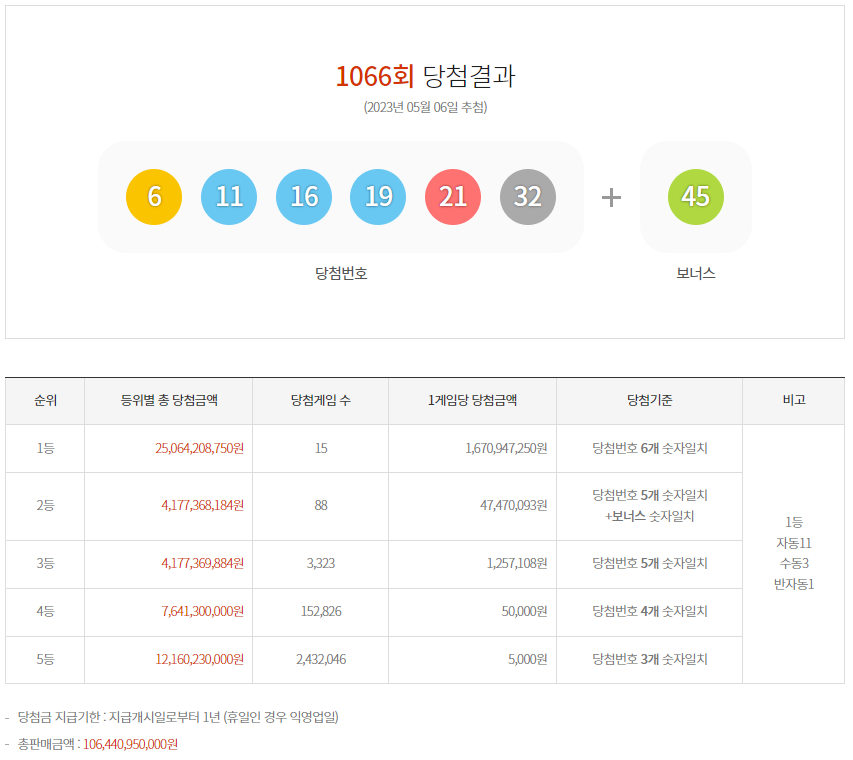
Task: Click the 2등 rank cell
Action: [x=45, y=505]
